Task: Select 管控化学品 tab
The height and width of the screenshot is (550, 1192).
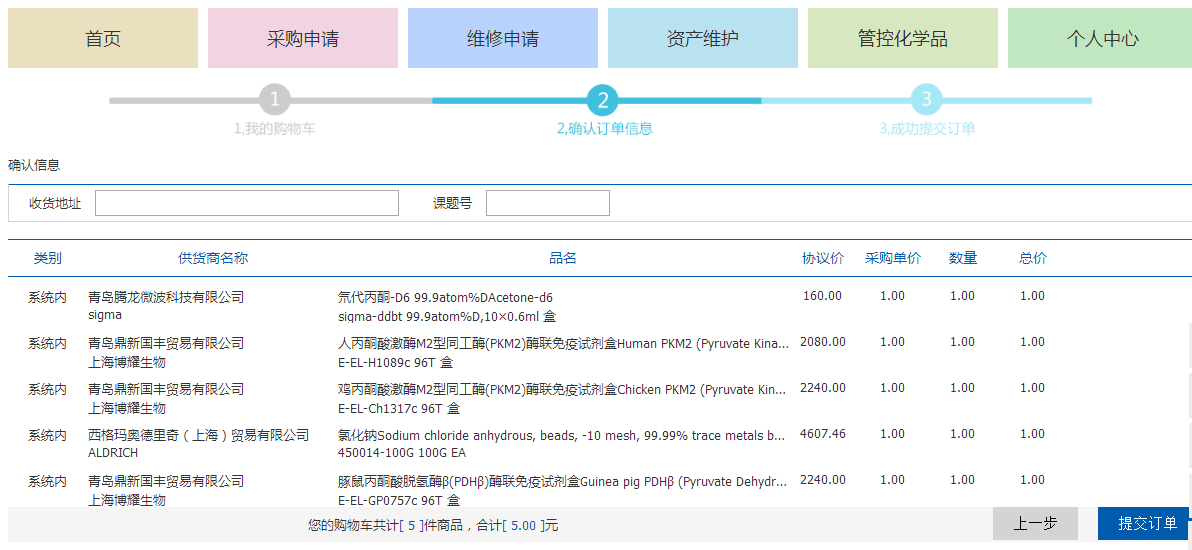Action: pos(902,38)
